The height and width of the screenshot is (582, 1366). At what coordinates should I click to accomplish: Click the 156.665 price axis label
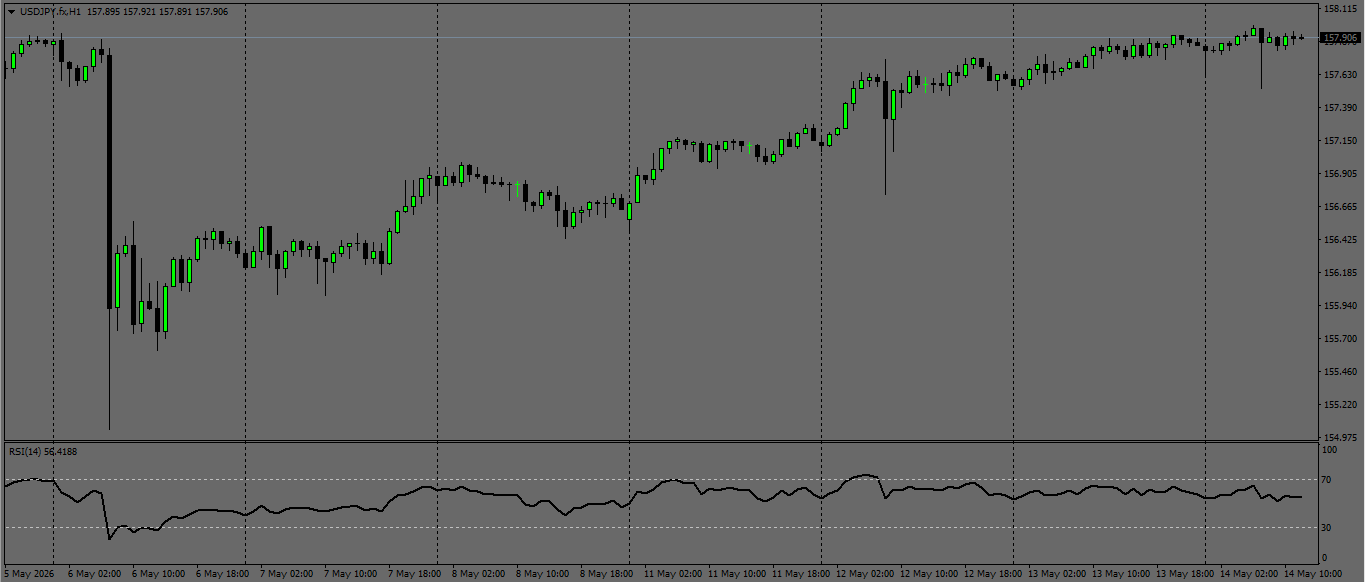tap(1340, 207)
